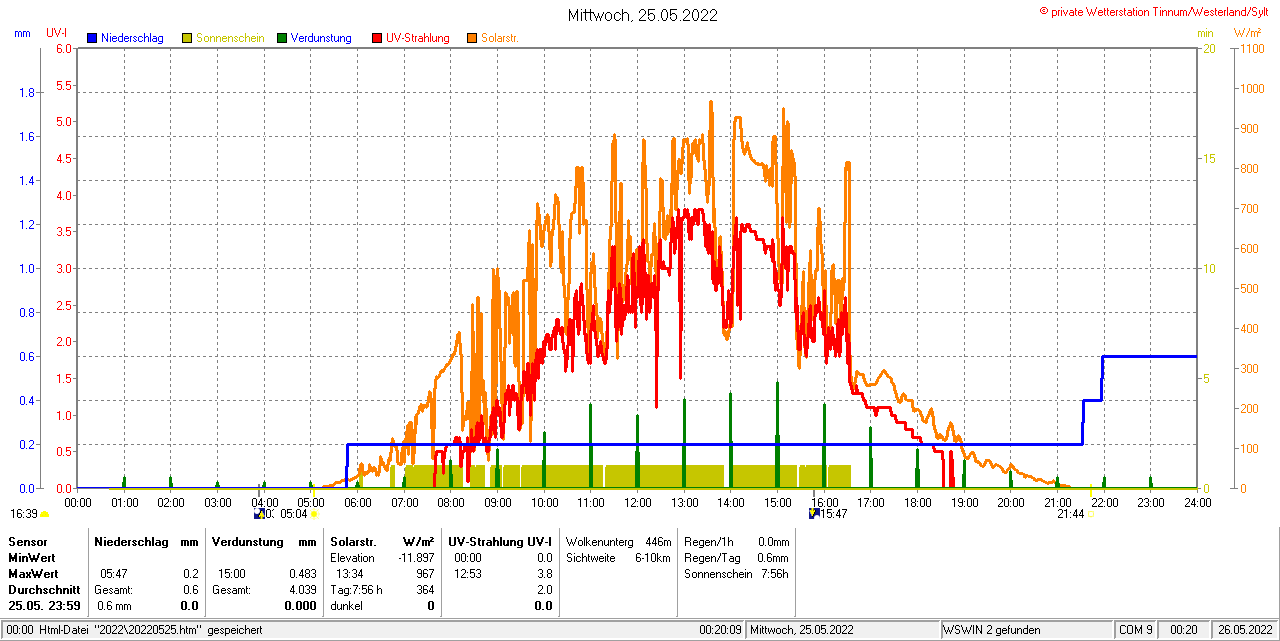Click the UV-Strahlung UV-I table header
Image resolution: width=1280 pixels, height=641 pixels.
pos(500,541)
